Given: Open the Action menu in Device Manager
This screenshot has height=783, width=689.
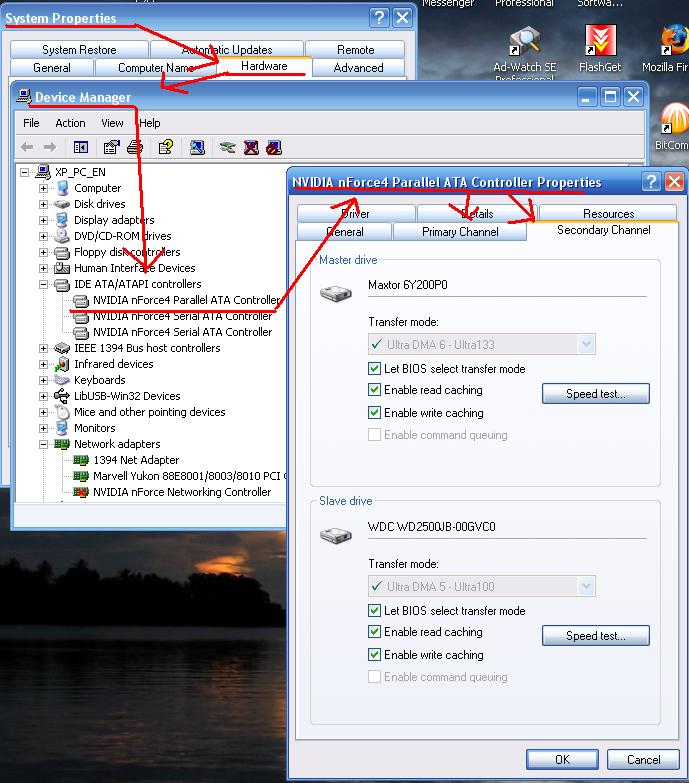Looking at the screenshot, I should tap(70, 123).
